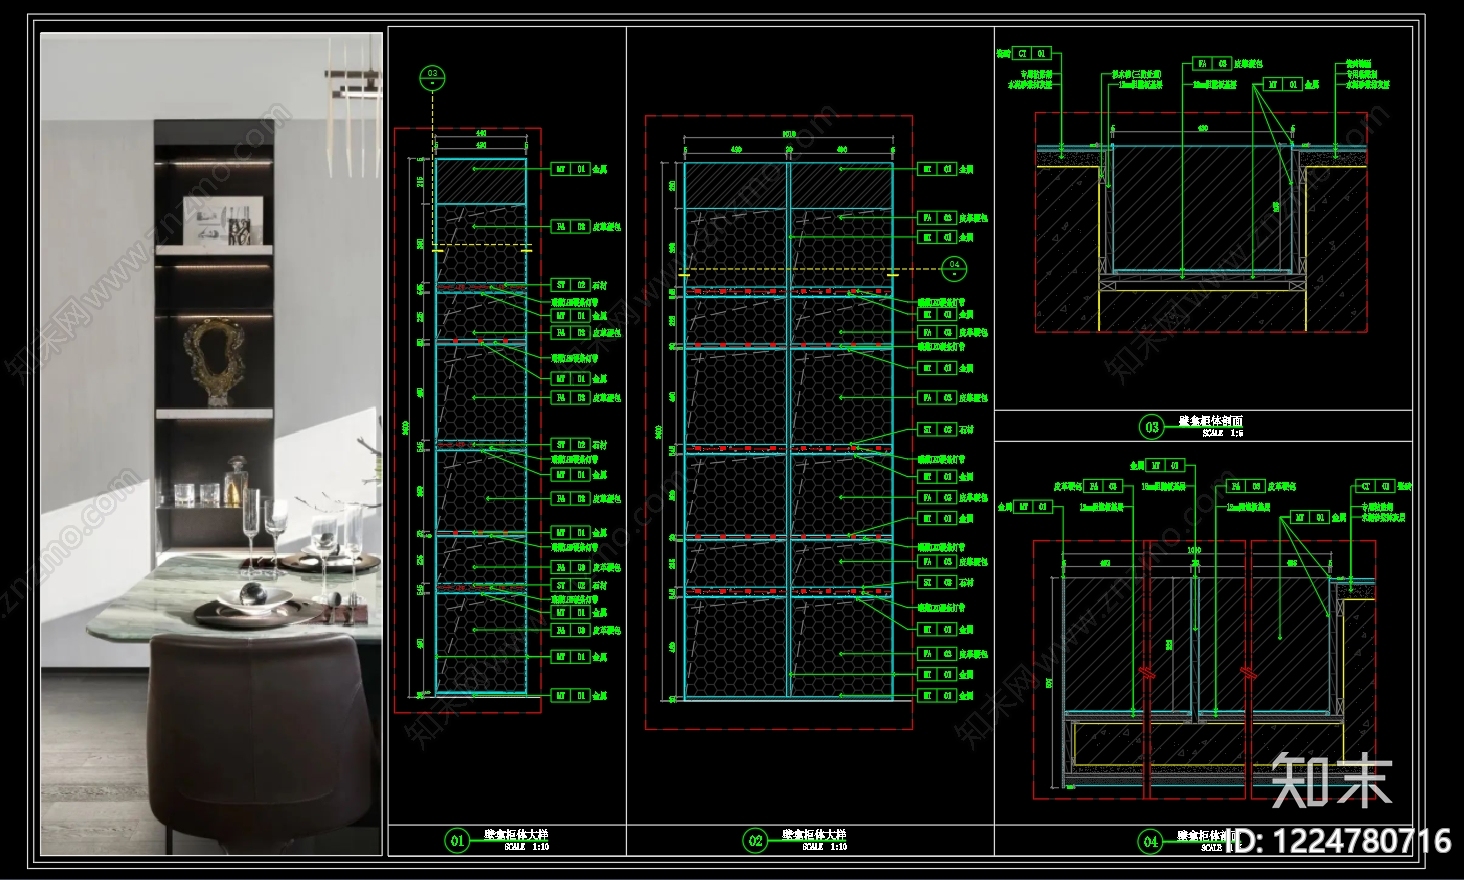Viewport: 1464px width, 880px height.
Task: Select the CT 01 material tag in drawing 03
Action: coord(1032,53)
